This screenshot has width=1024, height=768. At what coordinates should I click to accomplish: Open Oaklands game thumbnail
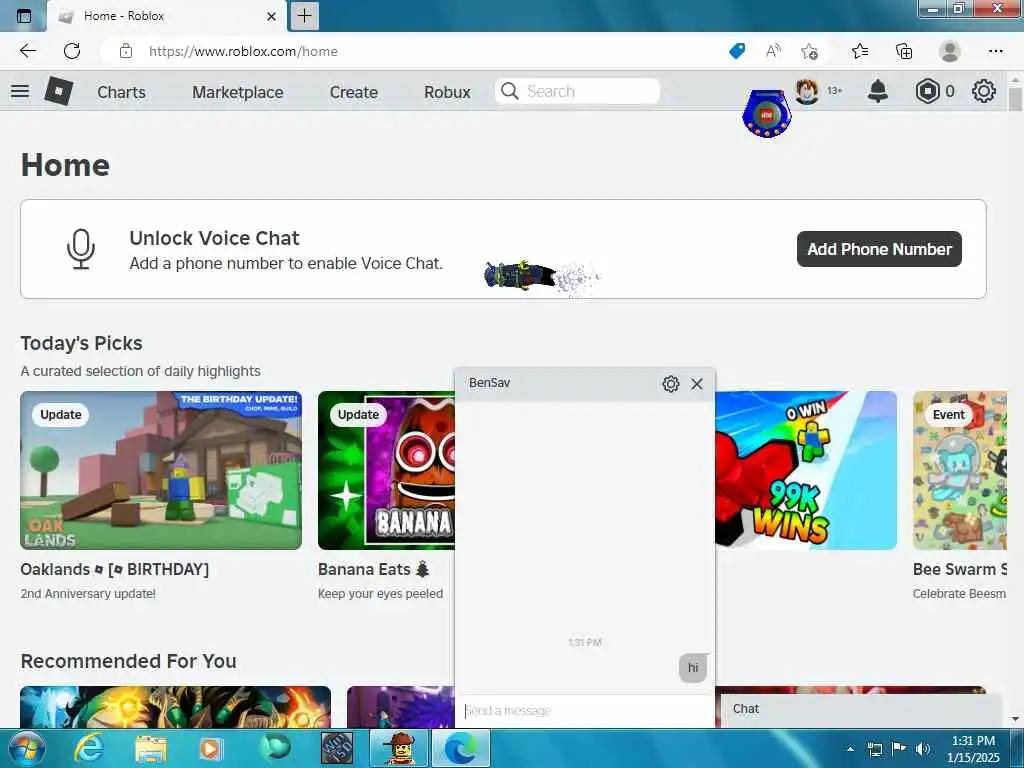[161, 470]
